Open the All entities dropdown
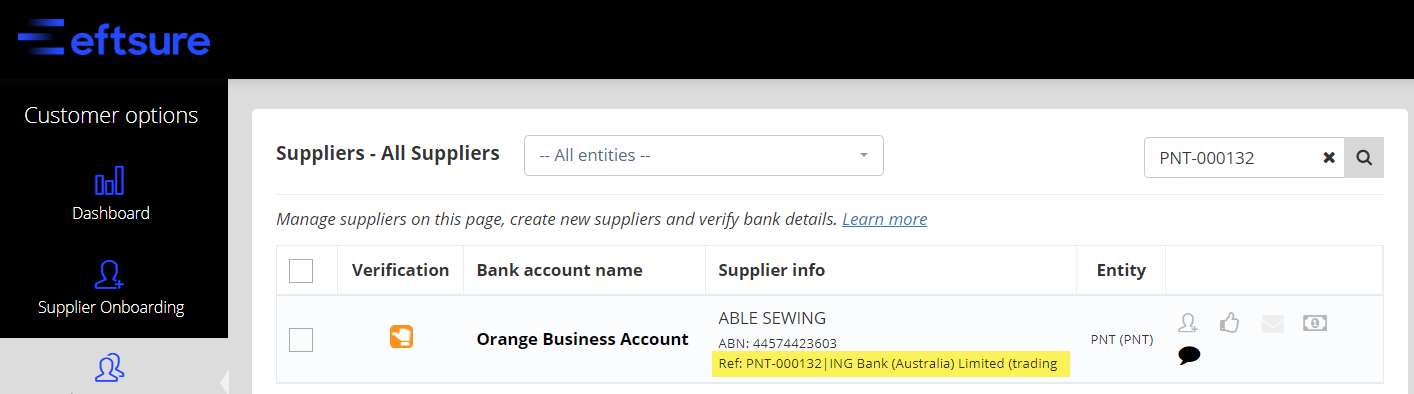Image resolution: width=1414 pixels, height=394 pixels. point(704,155)
